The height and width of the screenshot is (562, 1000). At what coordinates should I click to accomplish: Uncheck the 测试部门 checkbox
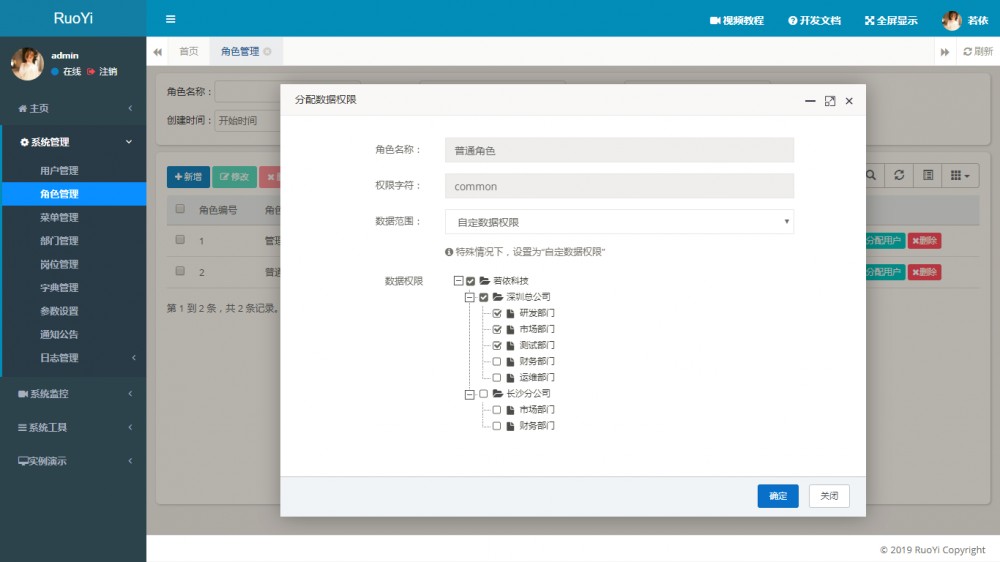coord(497,345)
